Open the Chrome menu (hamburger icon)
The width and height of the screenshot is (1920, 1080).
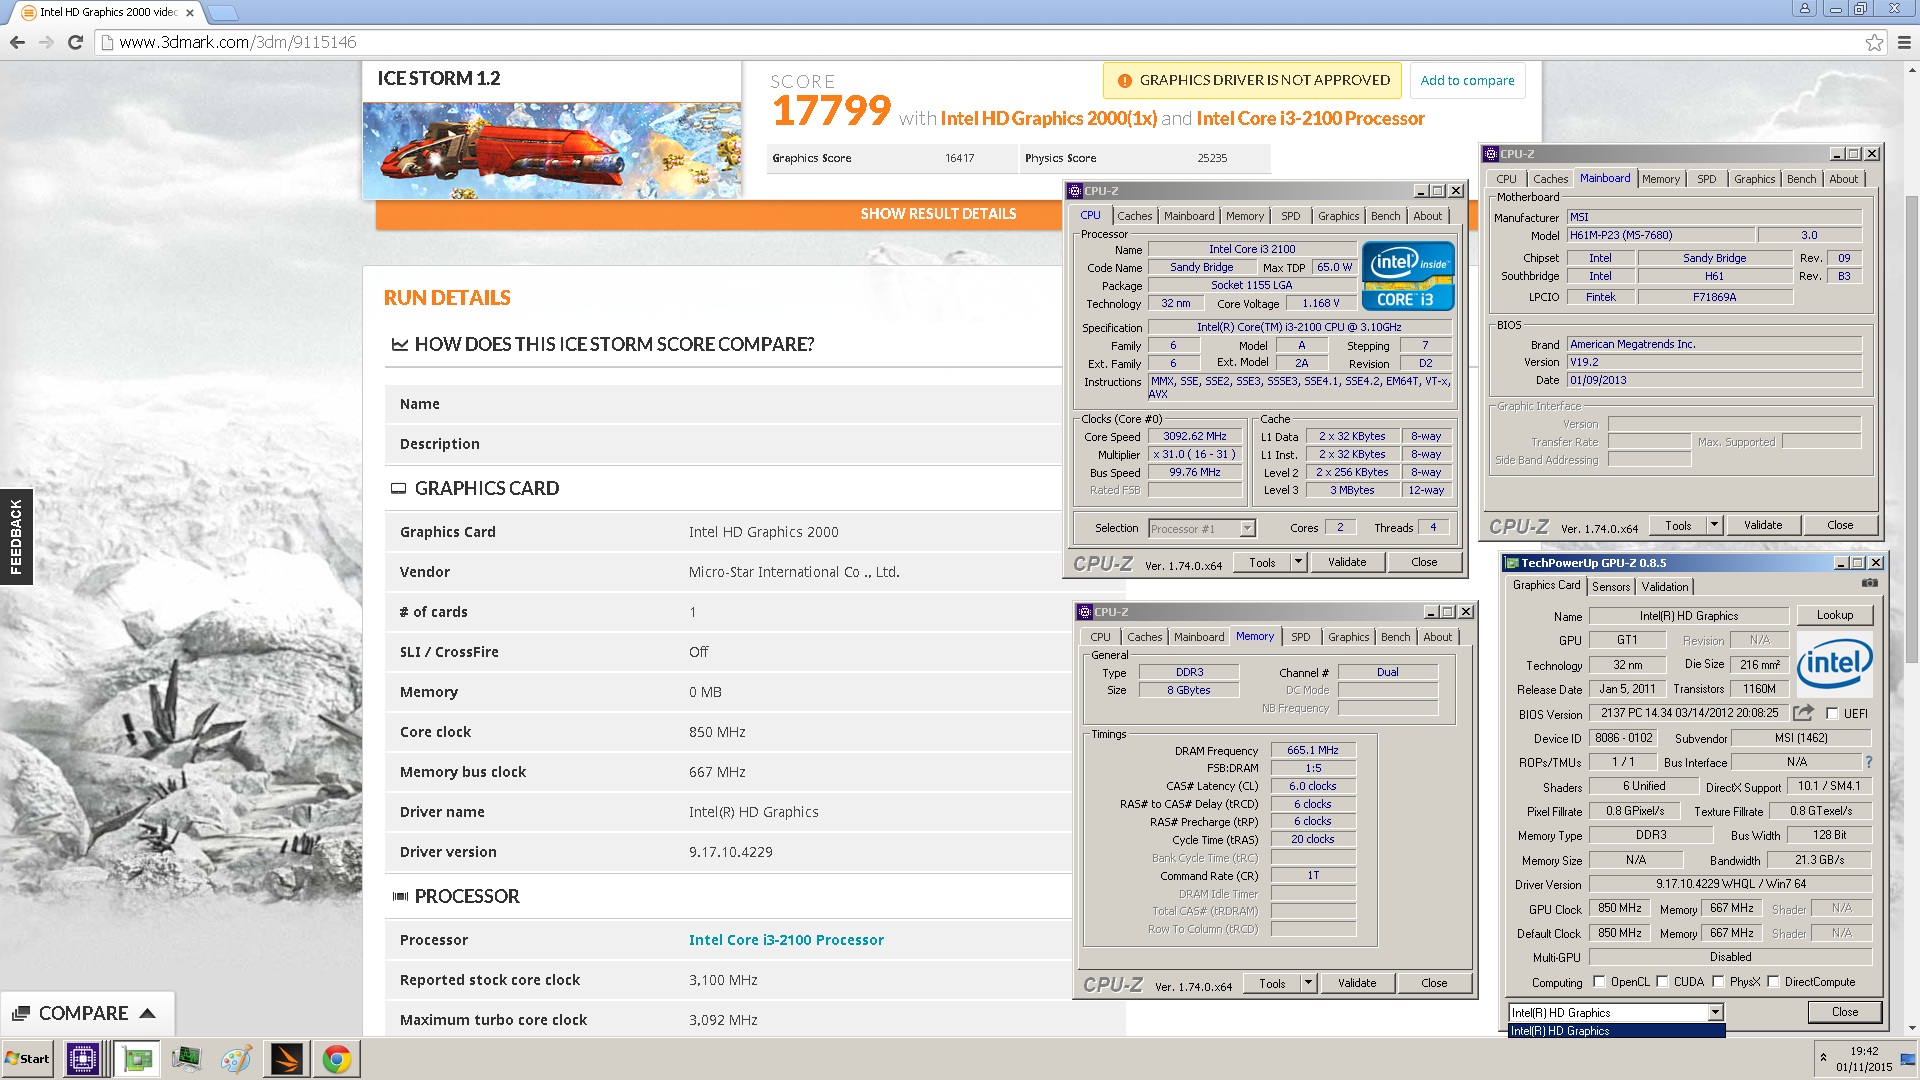pos(1904,42)
